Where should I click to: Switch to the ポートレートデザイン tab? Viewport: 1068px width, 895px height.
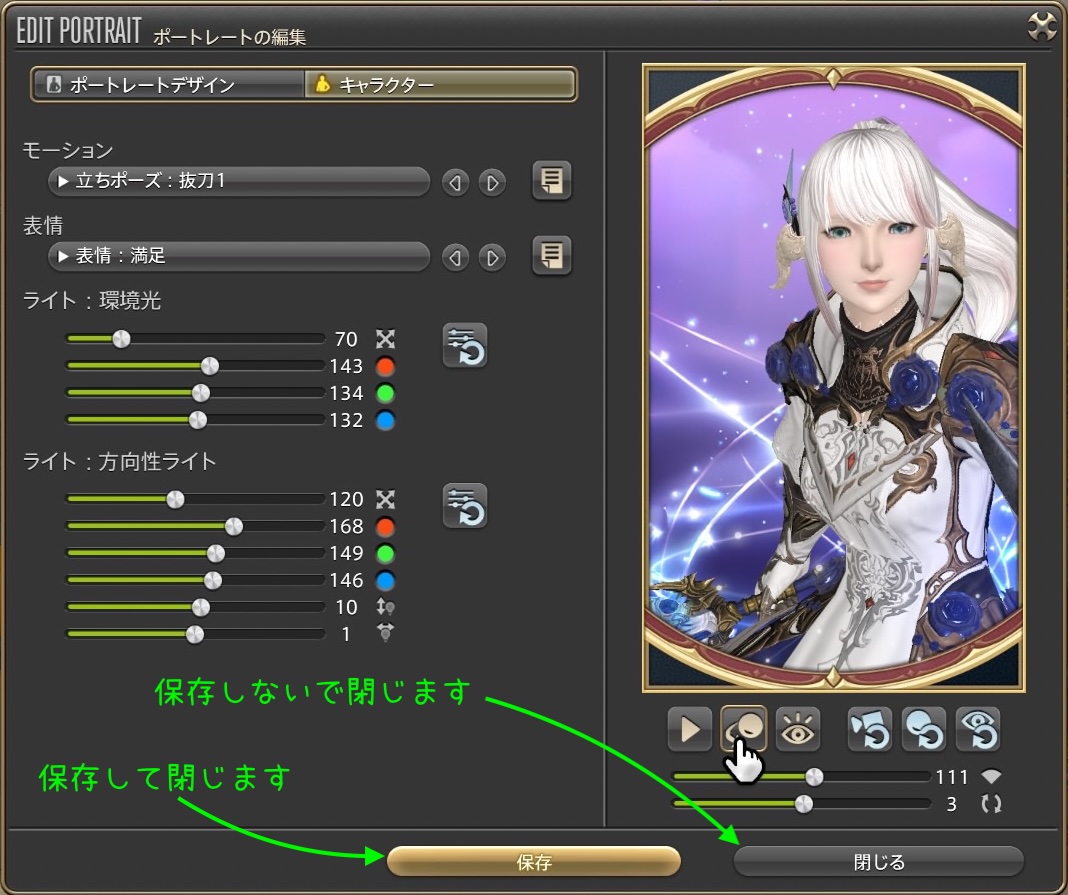tap(168, 85)
